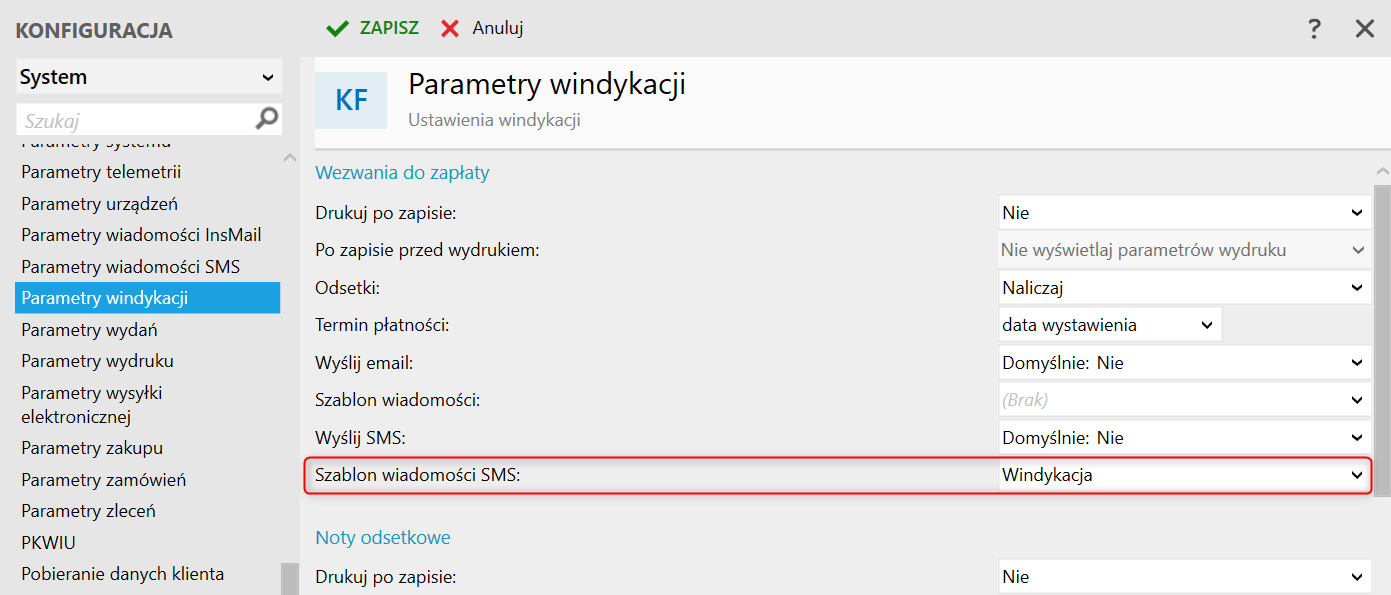1391x595 pixels.
Task: Expand the Termin płatności dropdown
Action: coord(1109,325)
